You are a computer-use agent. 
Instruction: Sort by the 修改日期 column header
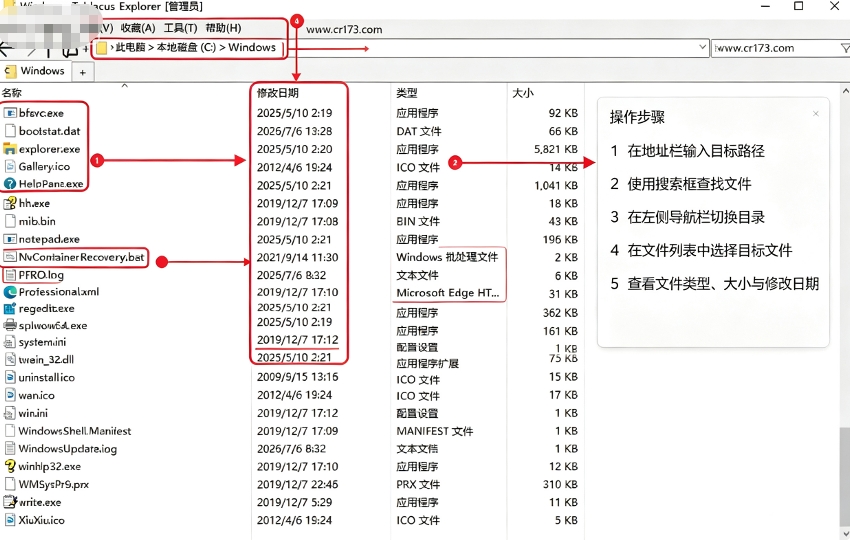(x=278, y=93)
